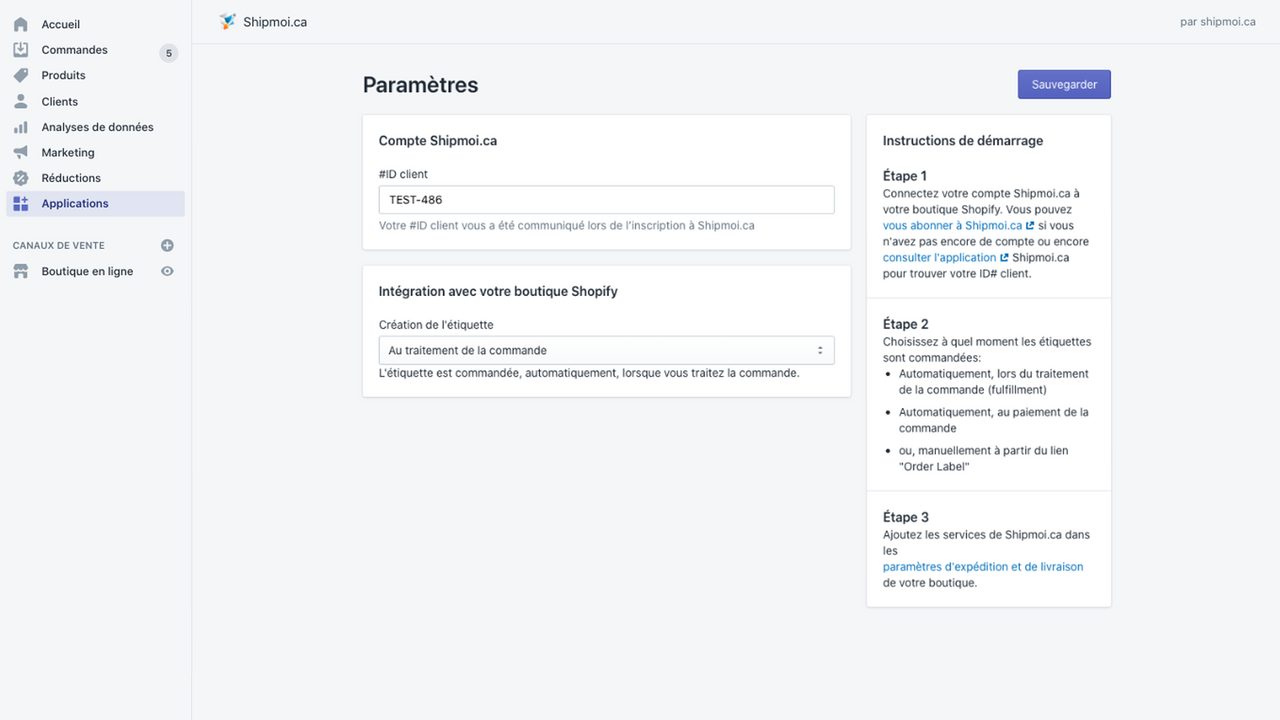Select the Commandes orders icon
1280x720 pixels.
(x=21, y=49)
